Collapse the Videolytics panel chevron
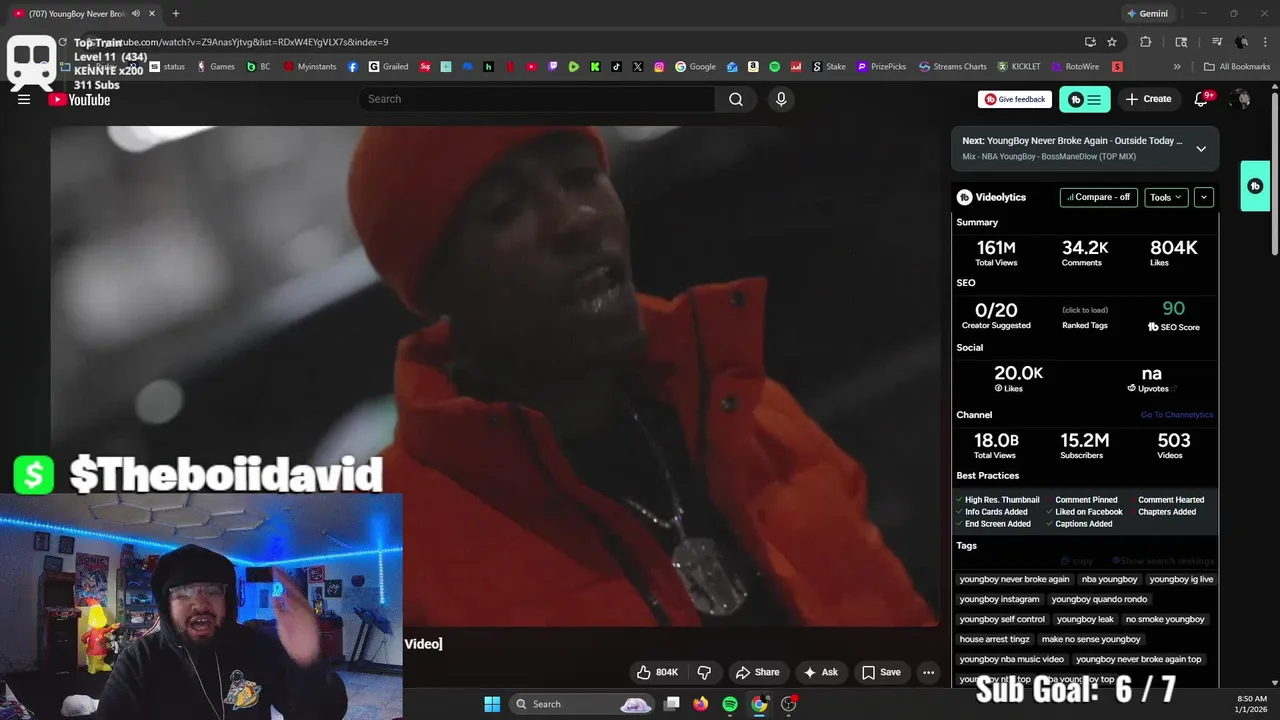The height and width of the screenshot is (720, 1280). [x=1204, y=197]
